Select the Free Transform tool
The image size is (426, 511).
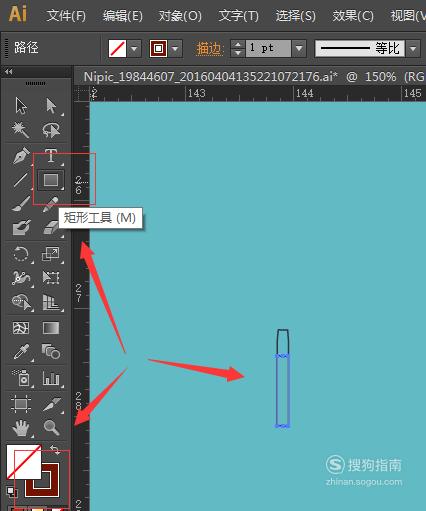51,278
